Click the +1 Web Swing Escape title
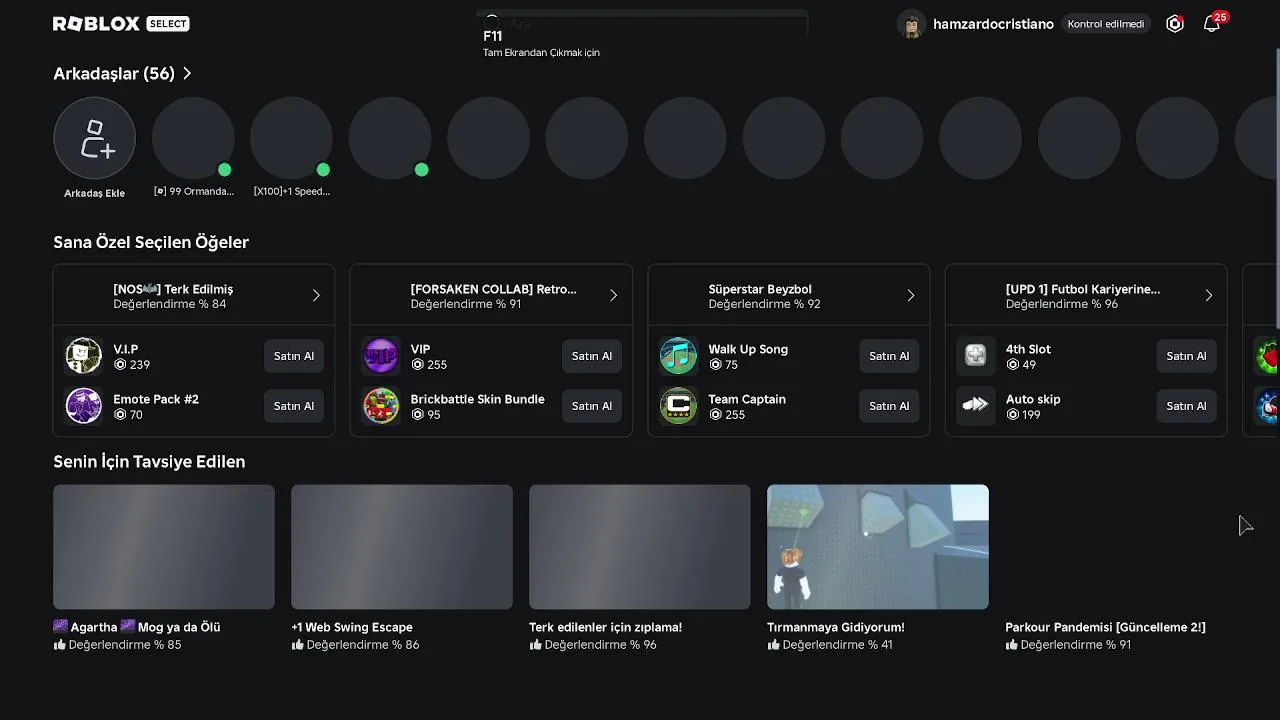The width and height of the screenshot is (1280, 720). (x=352, y=627)
